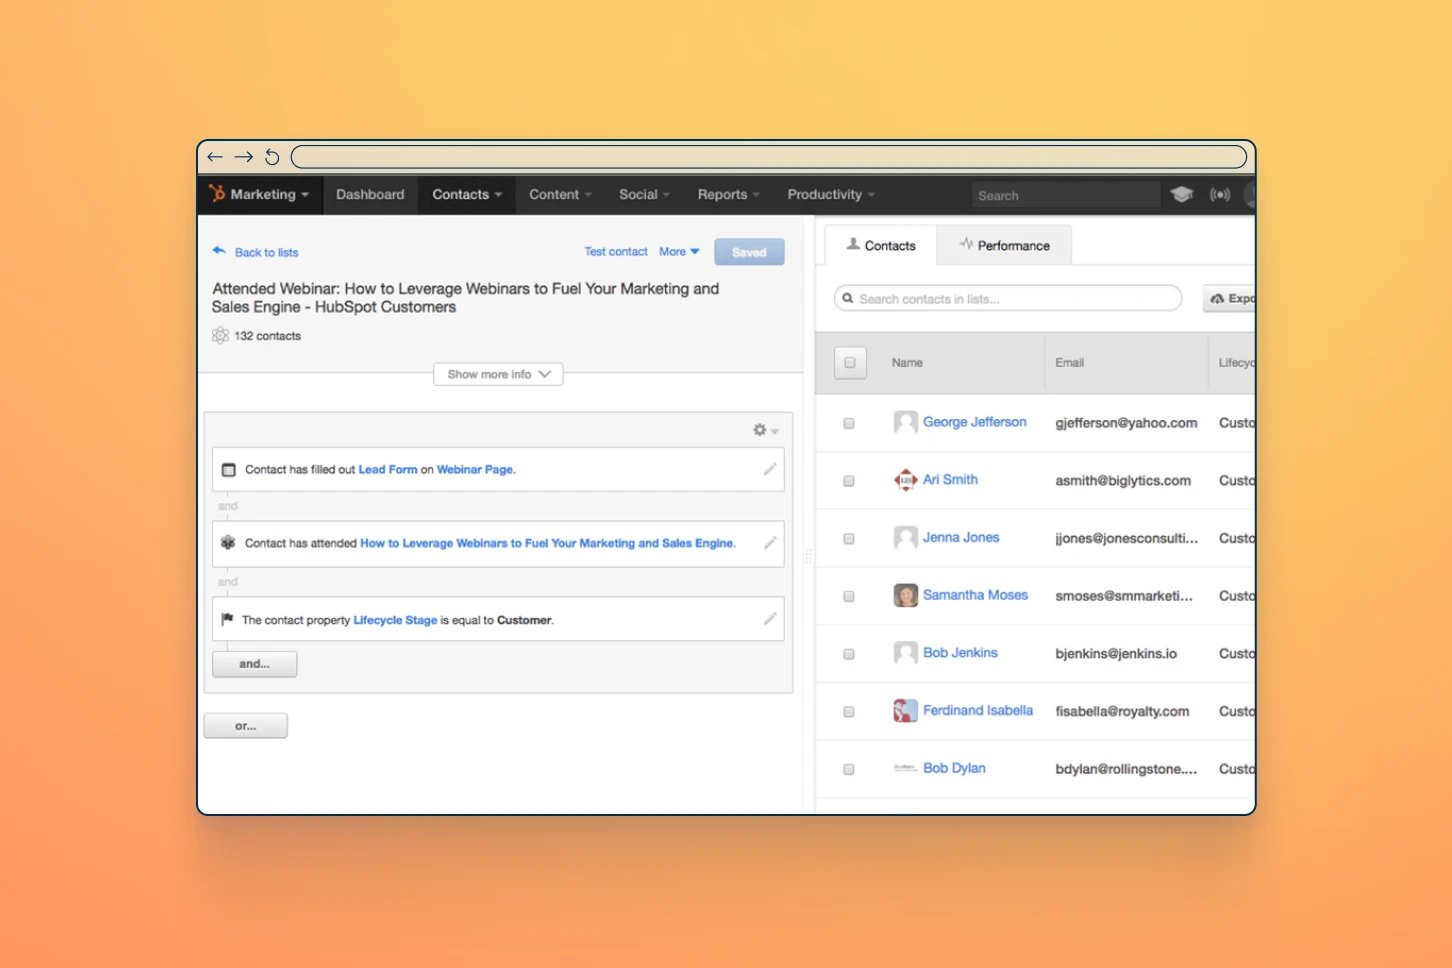Open the Lifecycle Stage property link
The width and height of the screenshot is (1452, 968).
click(395, 620)
